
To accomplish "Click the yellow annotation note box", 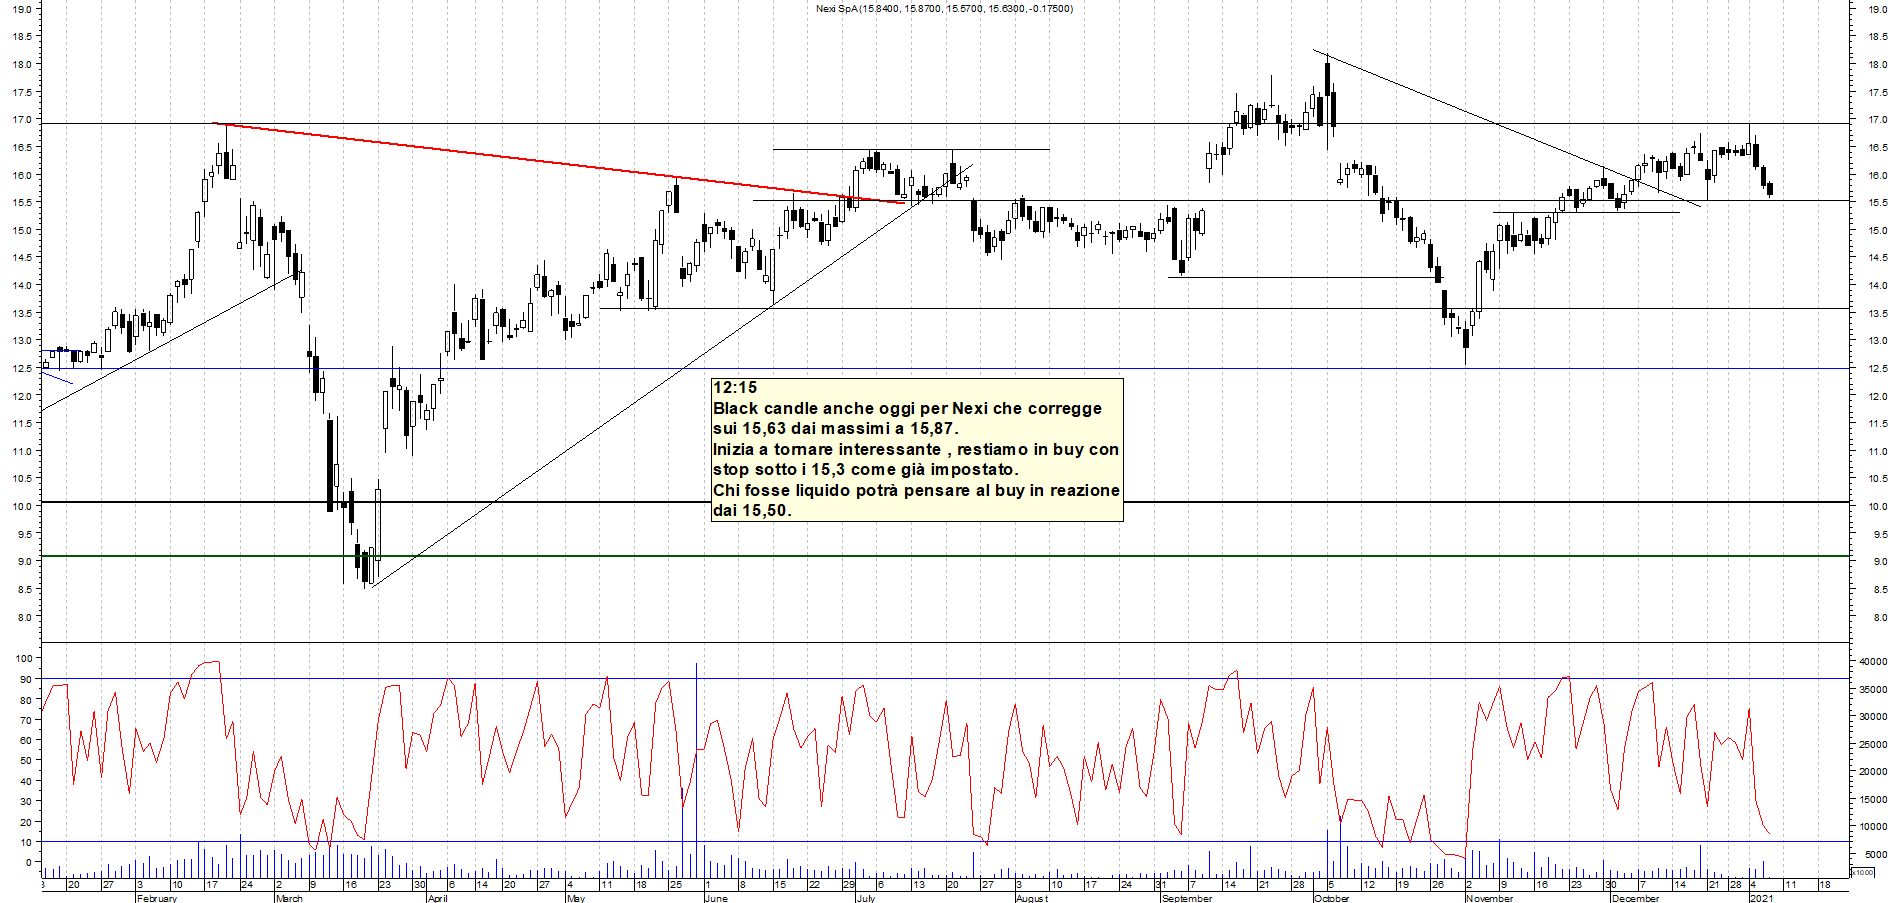I will click(x=917, y=450).
